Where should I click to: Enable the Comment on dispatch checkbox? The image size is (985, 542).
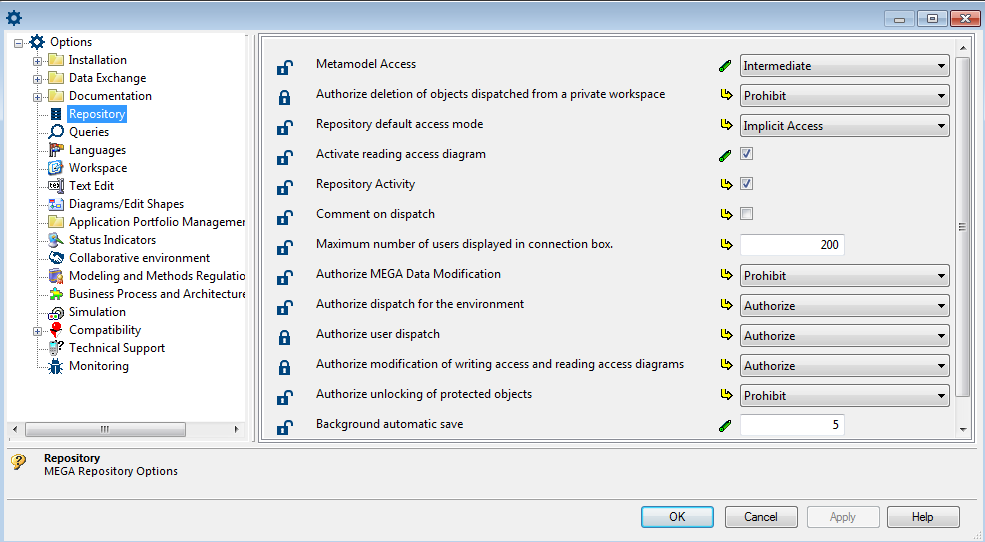747,214
